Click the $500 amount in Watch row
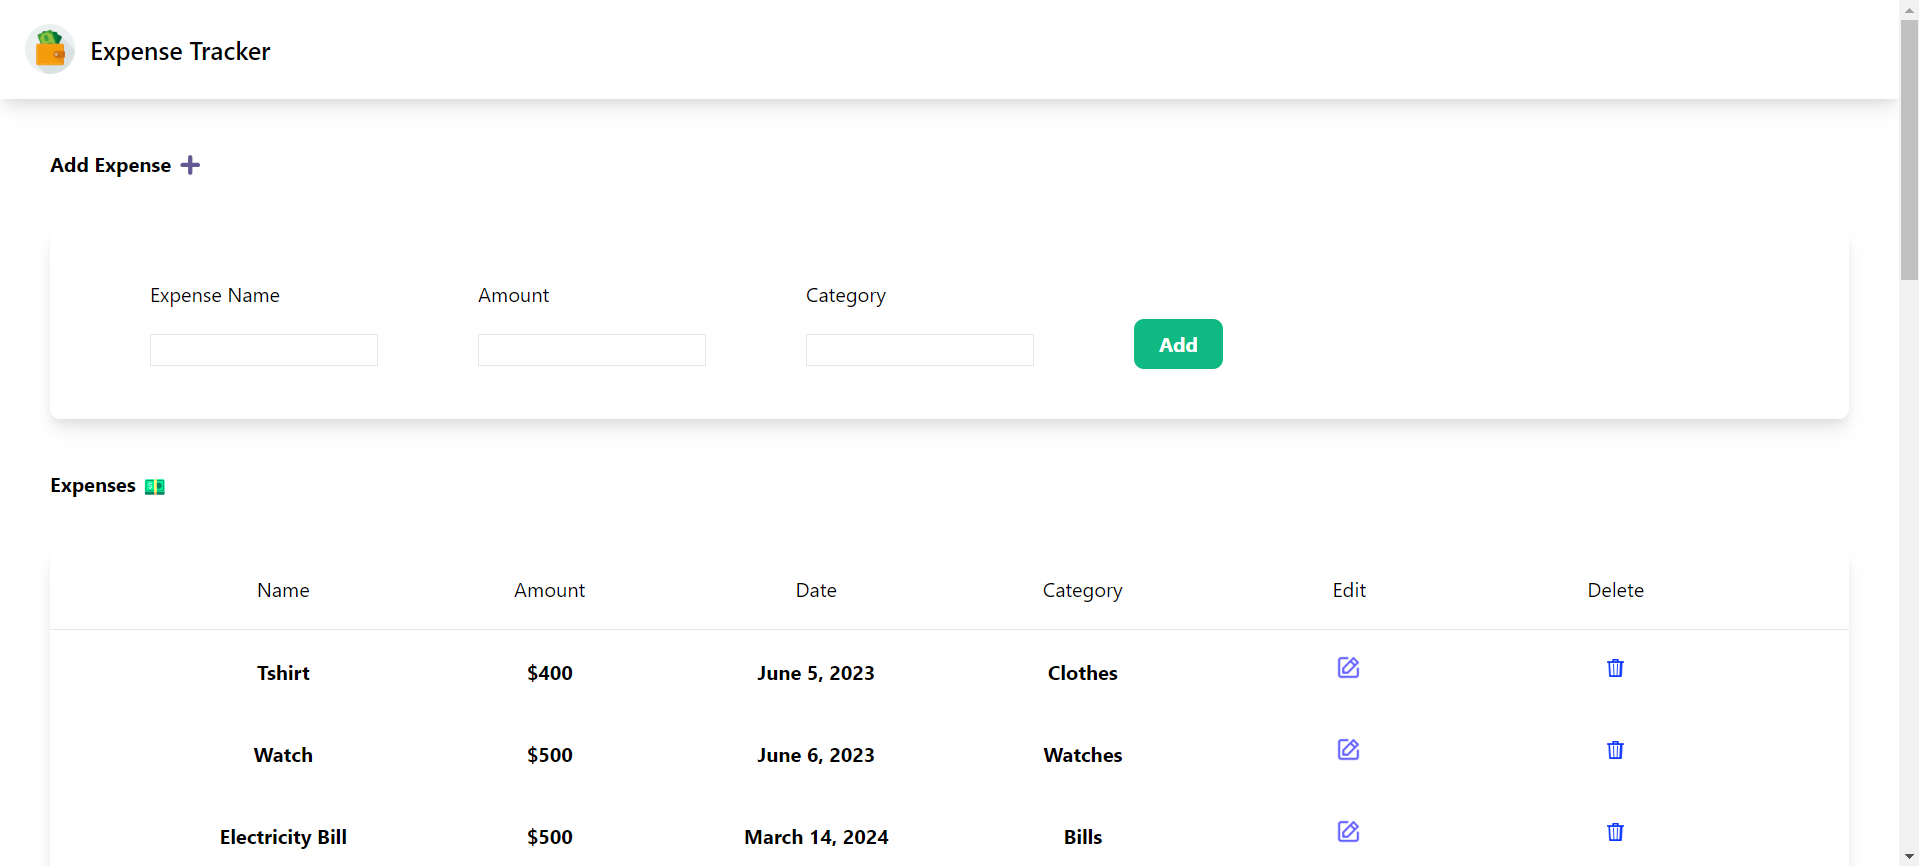1919x866 pixels. point(550,755)
